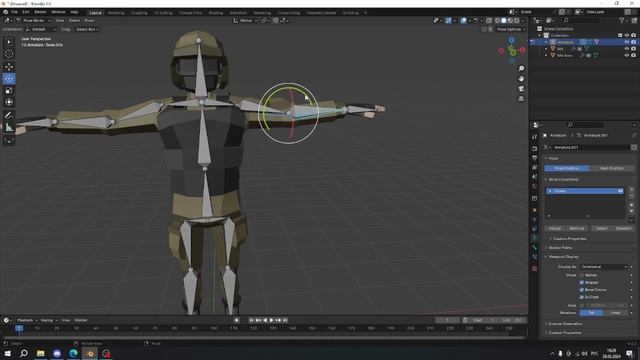640x360 pixels.
Task: Click the Blender logo menu icon
Action: (5, 12)
